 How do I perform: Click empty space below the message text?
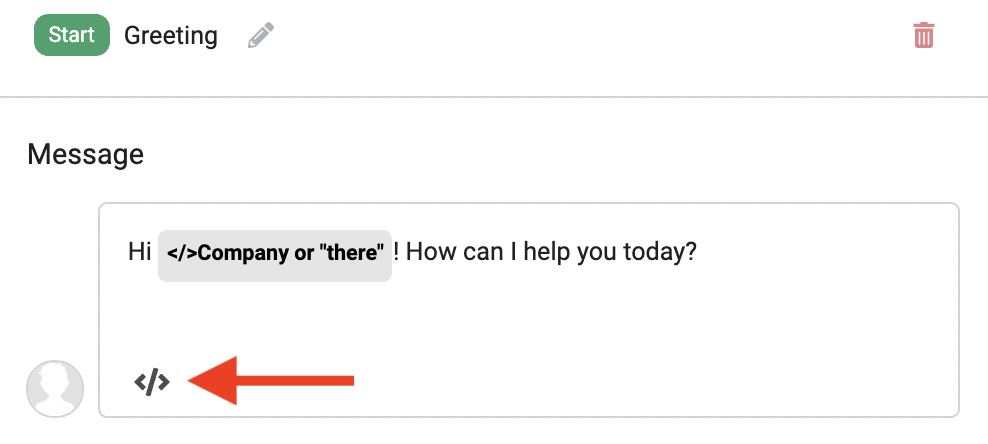pos(529,321)
